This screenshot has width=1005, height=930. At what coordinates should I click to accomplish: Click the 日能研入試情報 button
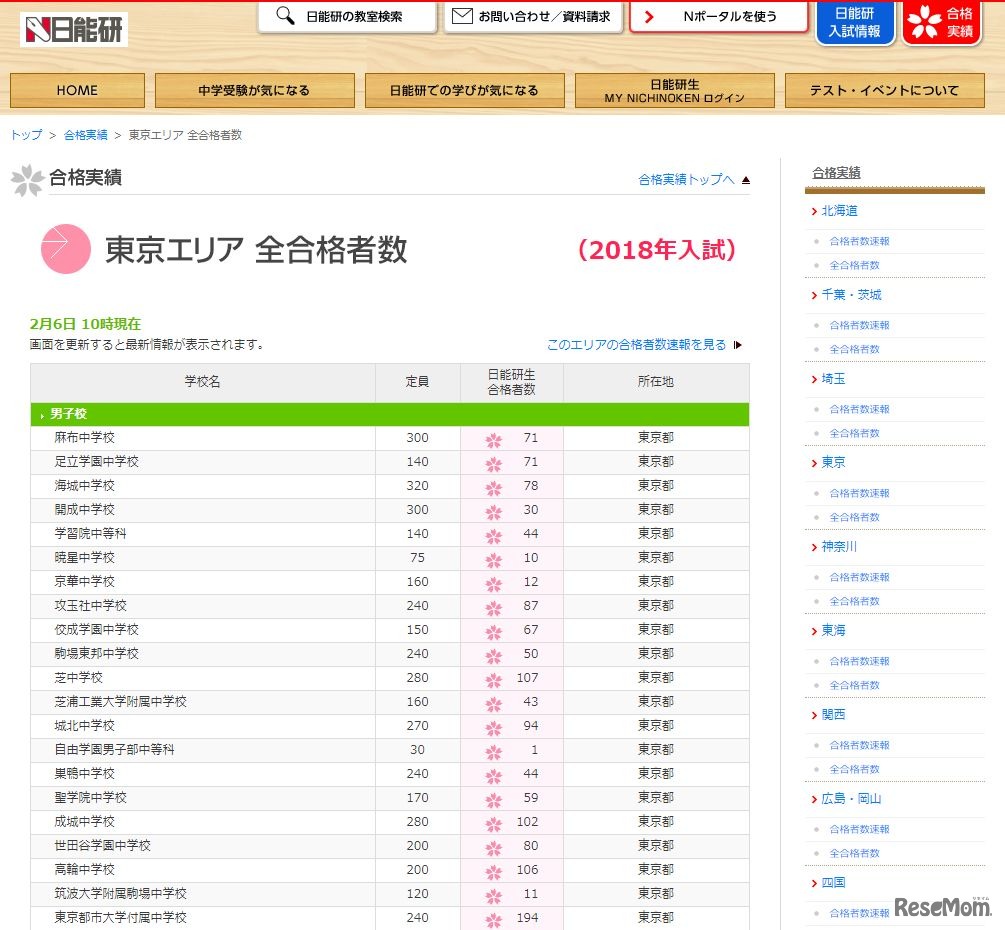coord(855,24)
